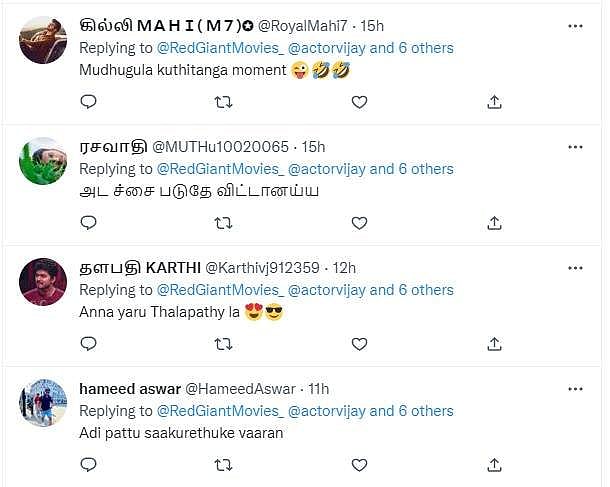Share hameed aswar's tweet

pos(494,464)
